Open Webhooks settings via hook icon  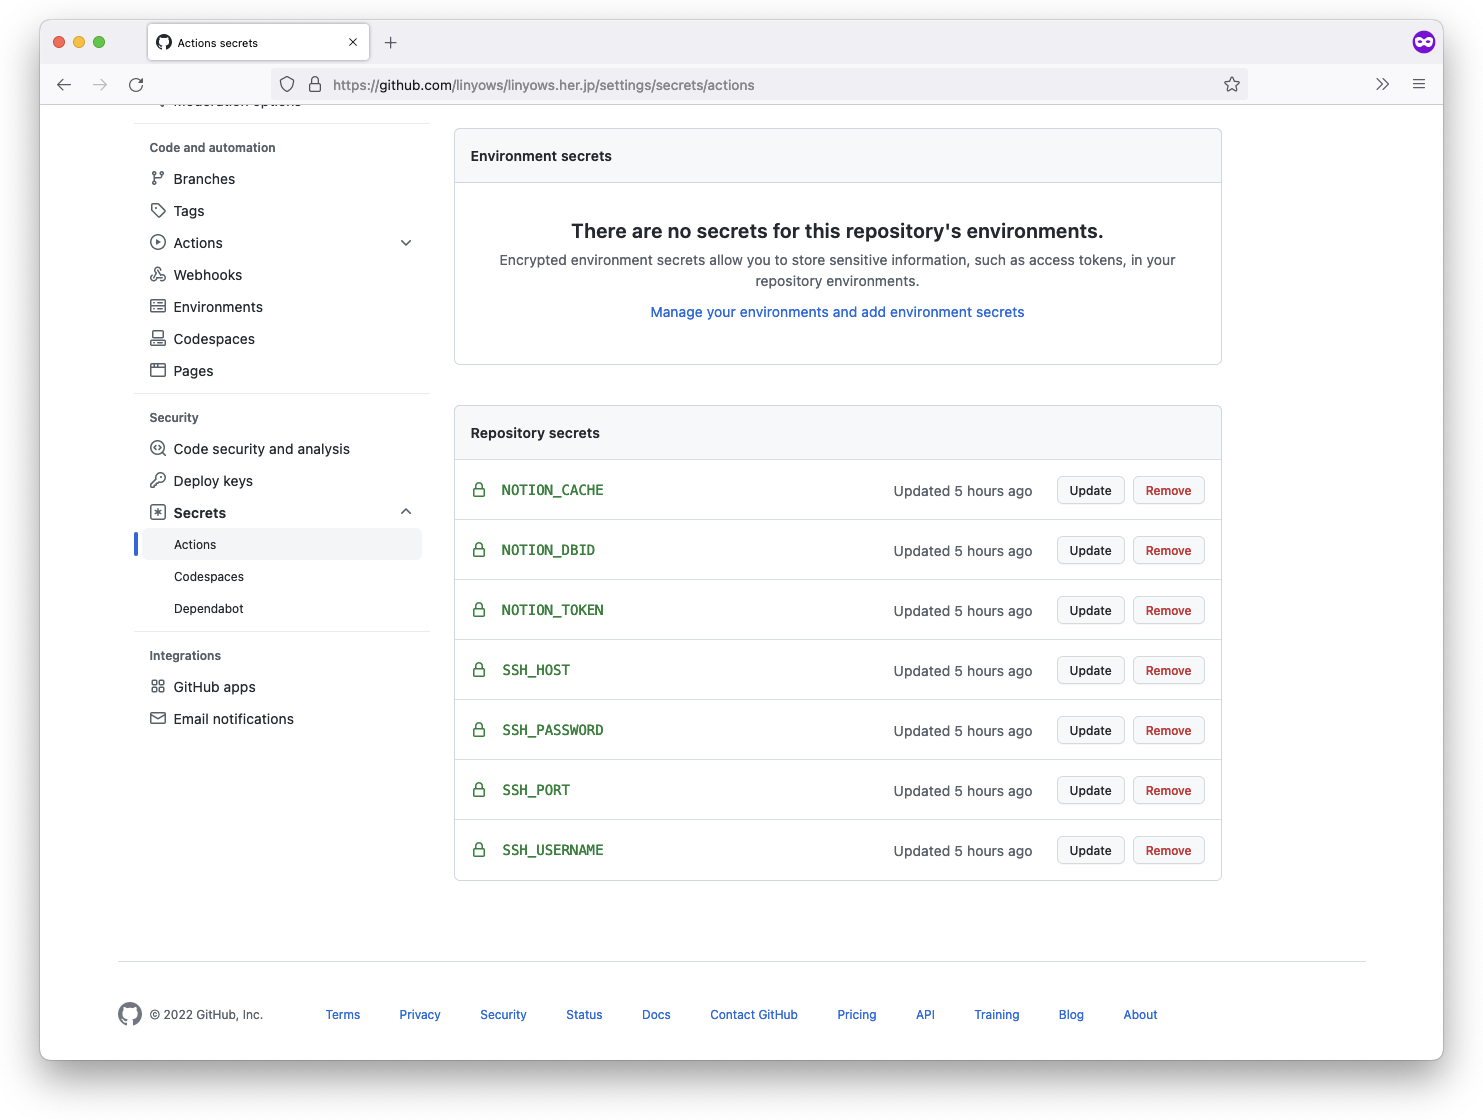(158, 274)
